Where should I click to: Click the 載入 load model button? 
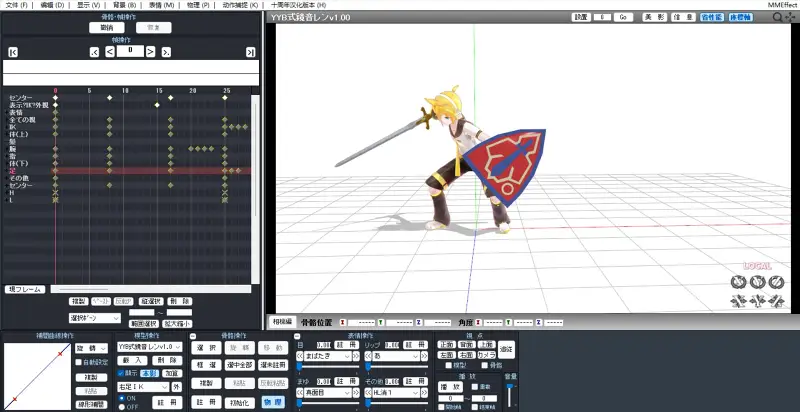132,360
